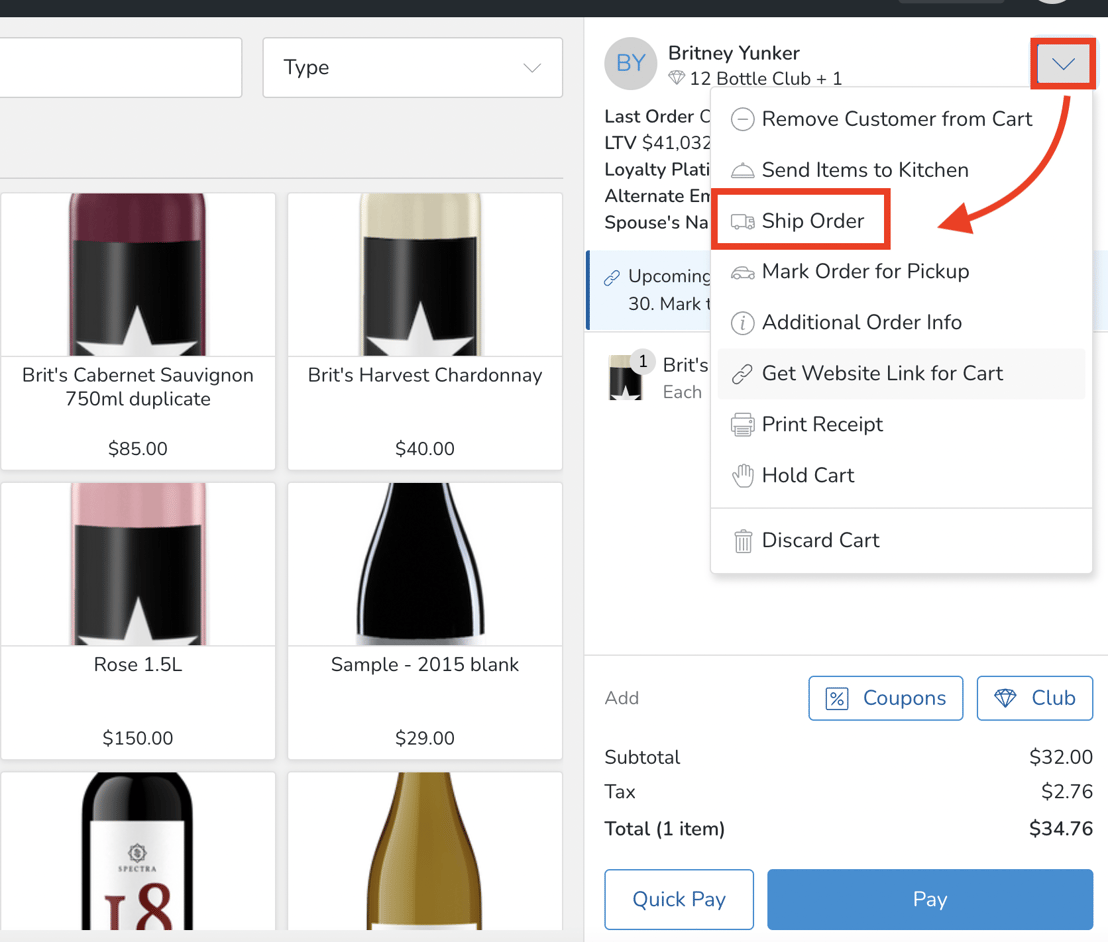This screenshot has width=1108, height=942.
Task: Add Club using the diamond button
Action: tap(1034, 698)
